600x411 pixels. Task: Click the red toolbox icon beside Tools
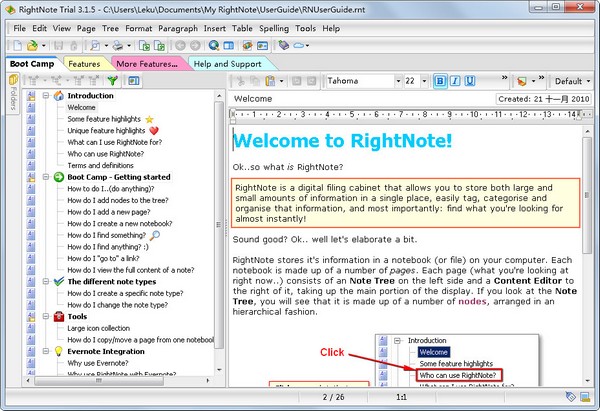tap(59, 316)
